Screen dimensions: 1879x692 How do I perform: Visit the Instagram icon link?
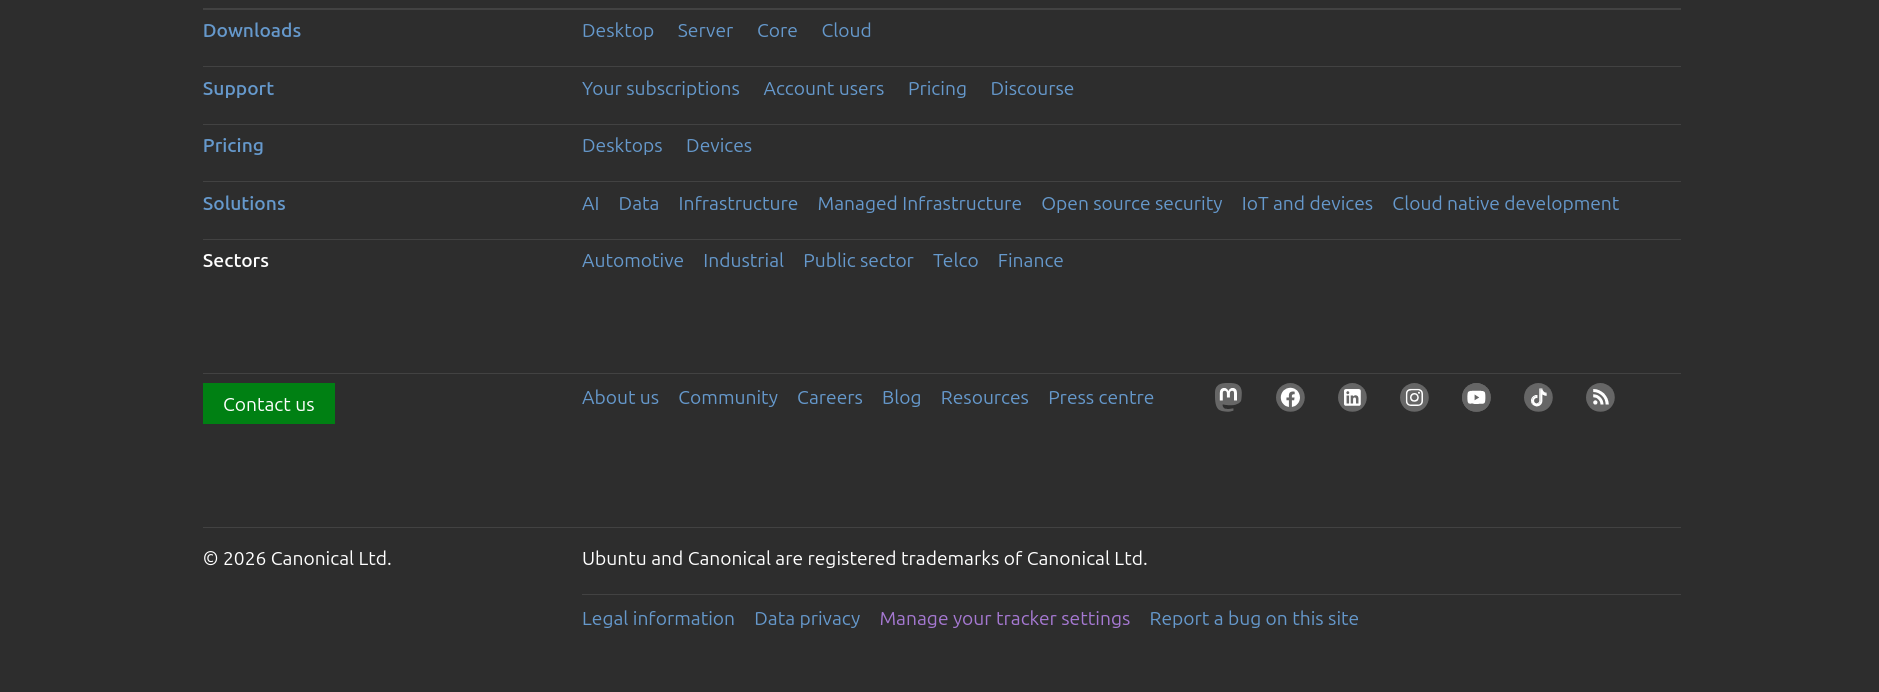coord(1414,398)
